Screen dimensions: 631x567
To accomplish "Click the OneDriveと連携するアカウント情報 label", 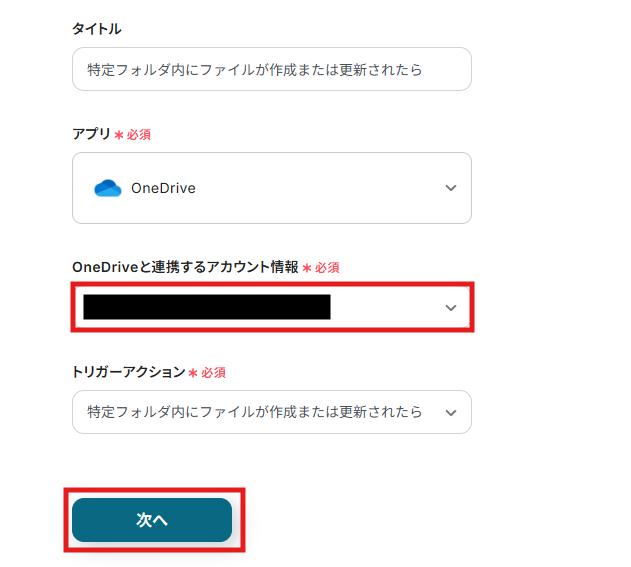I will tap(185, 267).
